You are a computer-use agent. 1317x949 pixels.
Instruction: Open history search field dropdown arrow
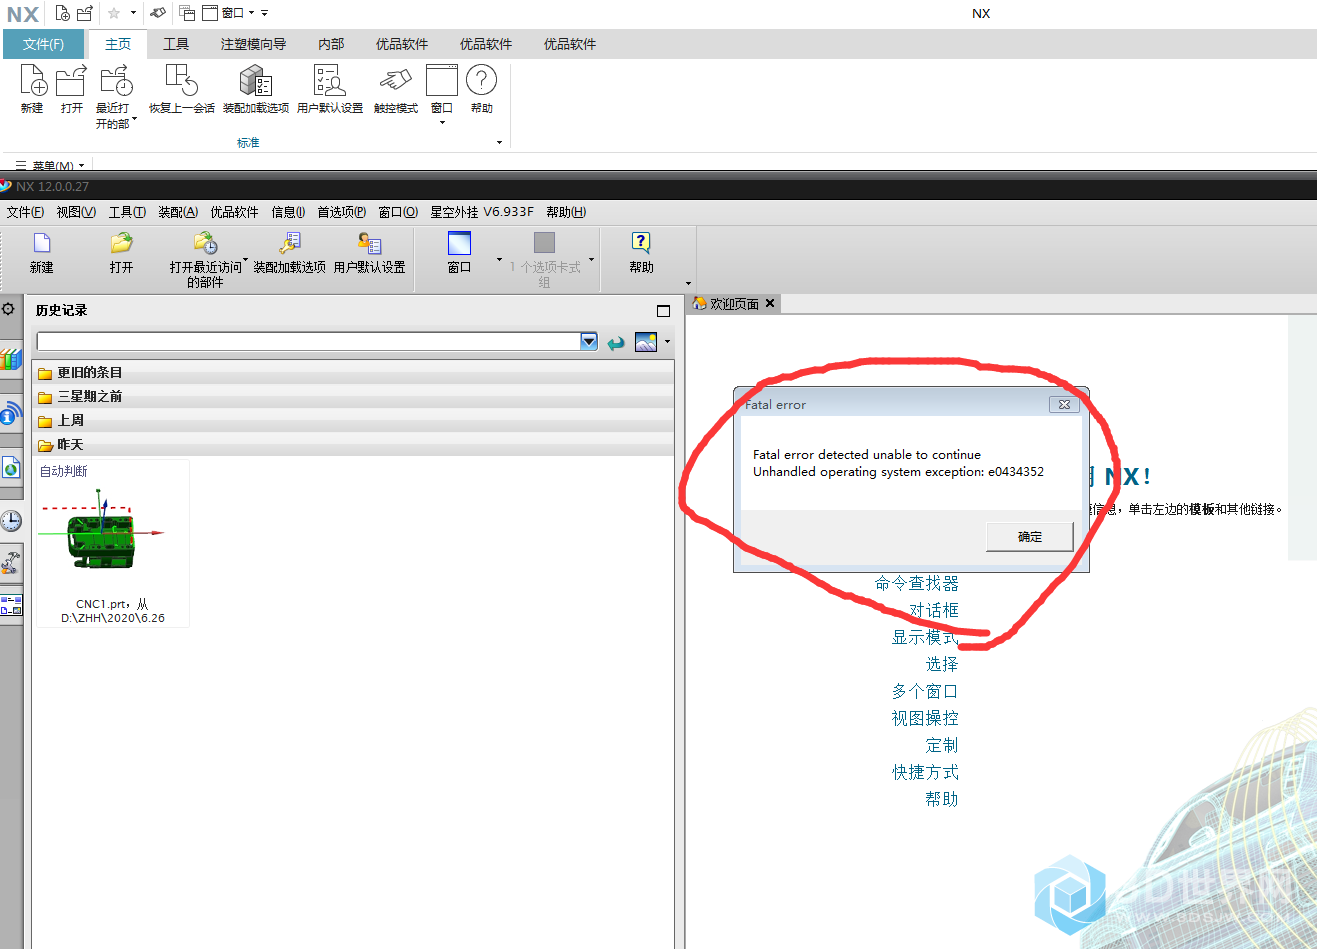589,342
